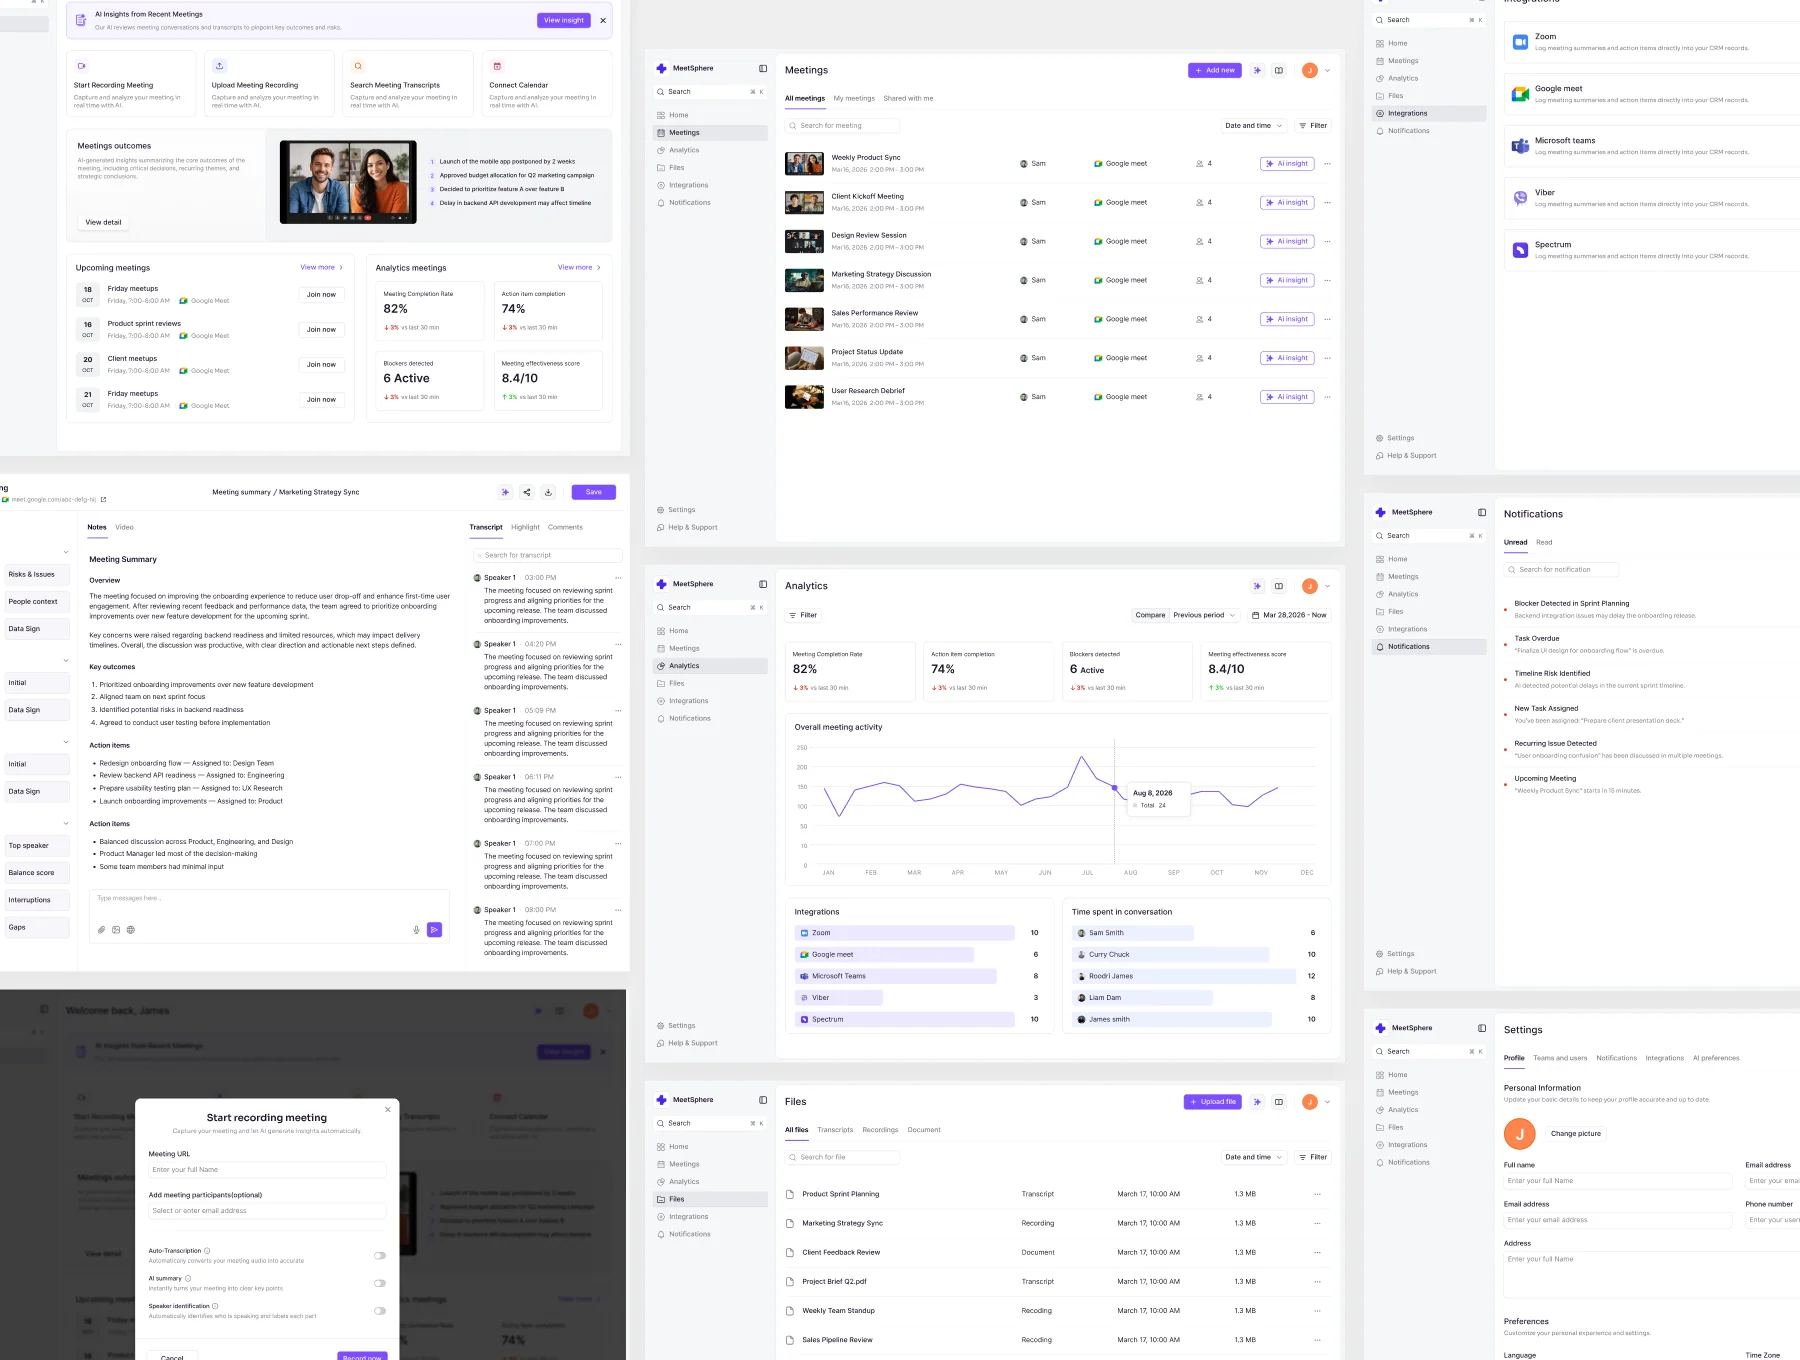This screenshot has height=1360, width=1800.
Task: Collapse sidebar using panel icon on Meetings screen
Action: pyautogui.click(x=763, y=69)
